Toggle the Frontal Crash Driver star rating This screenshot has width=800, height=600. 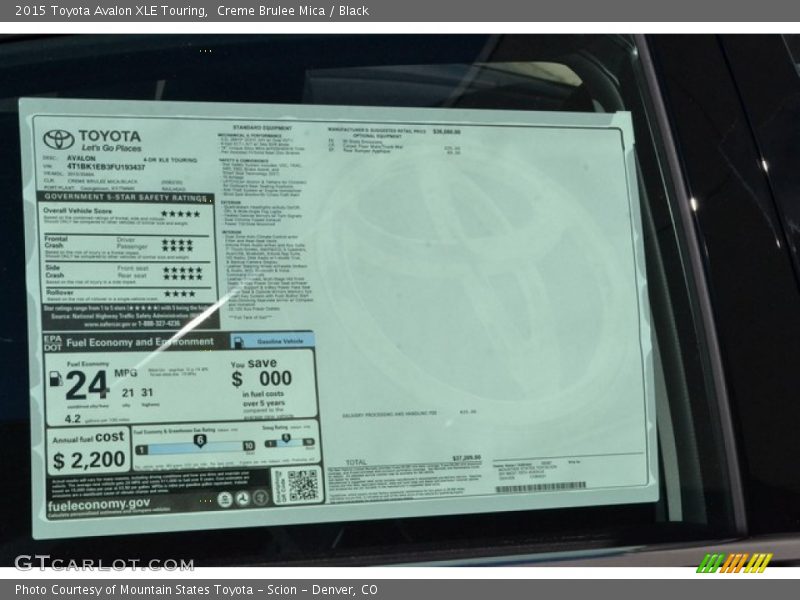point(179,241)
